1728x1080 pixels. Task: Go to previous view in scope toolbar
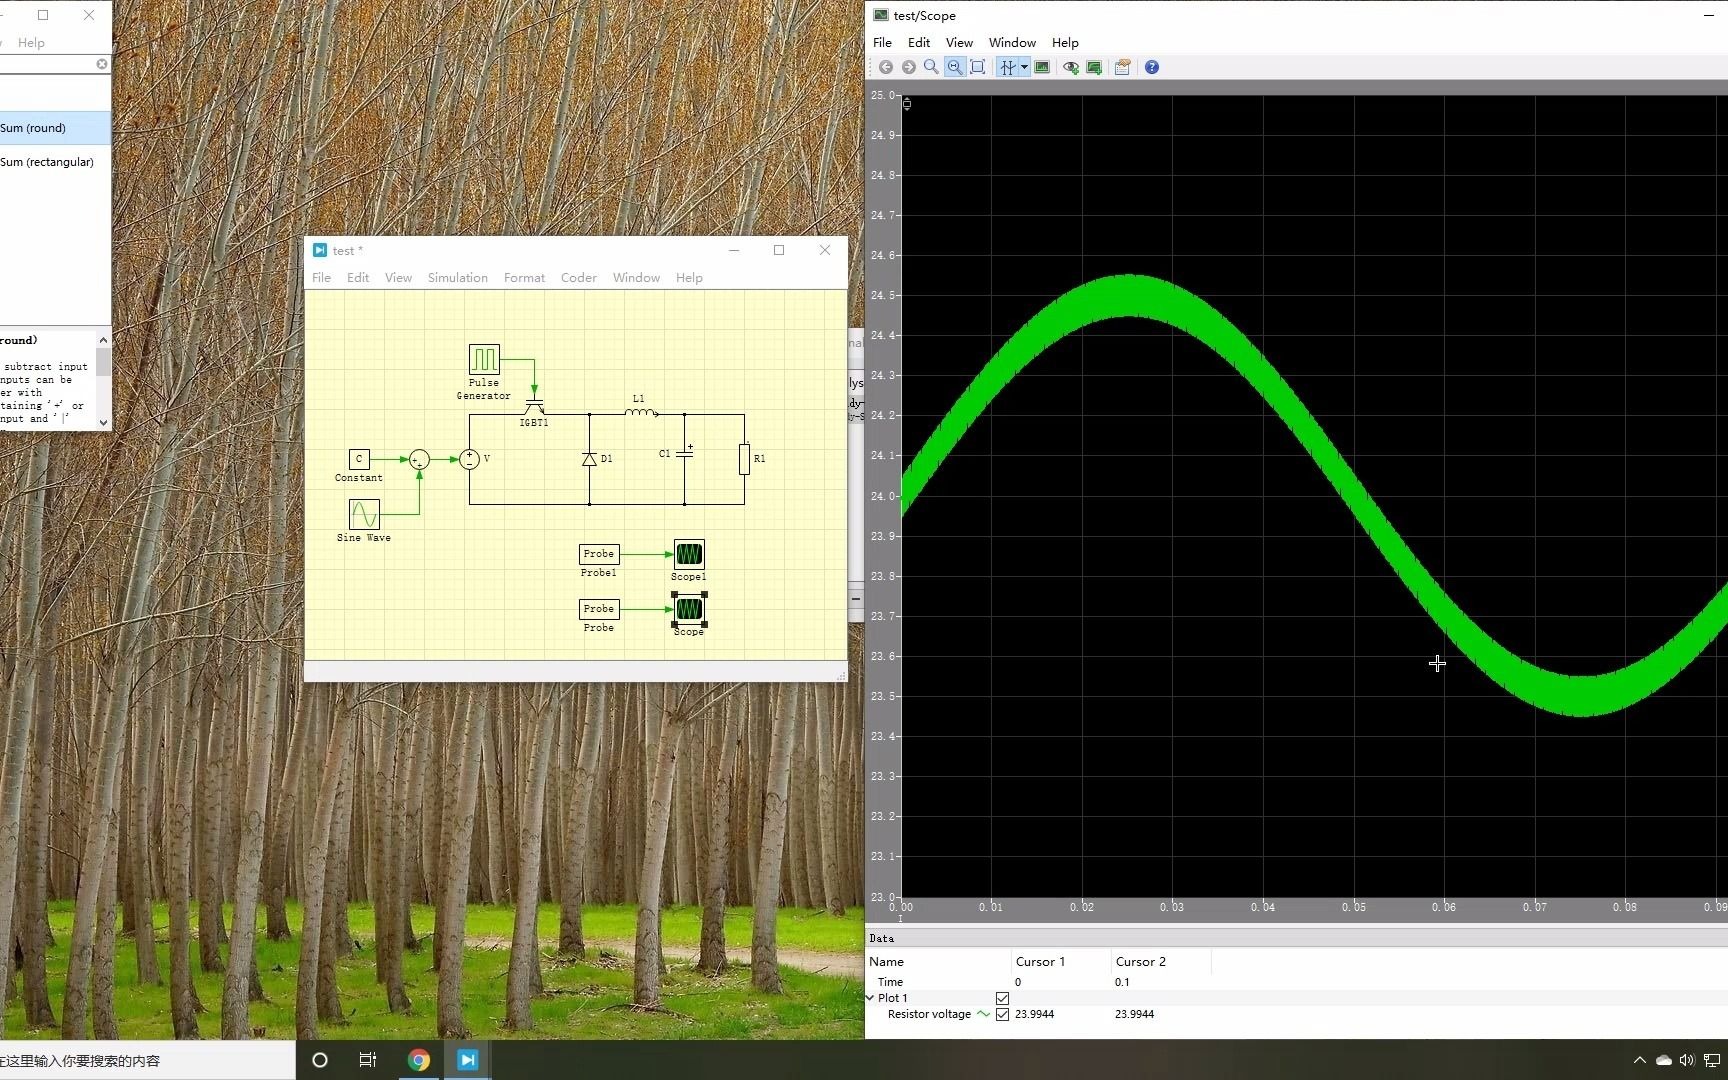coord(886,67)
